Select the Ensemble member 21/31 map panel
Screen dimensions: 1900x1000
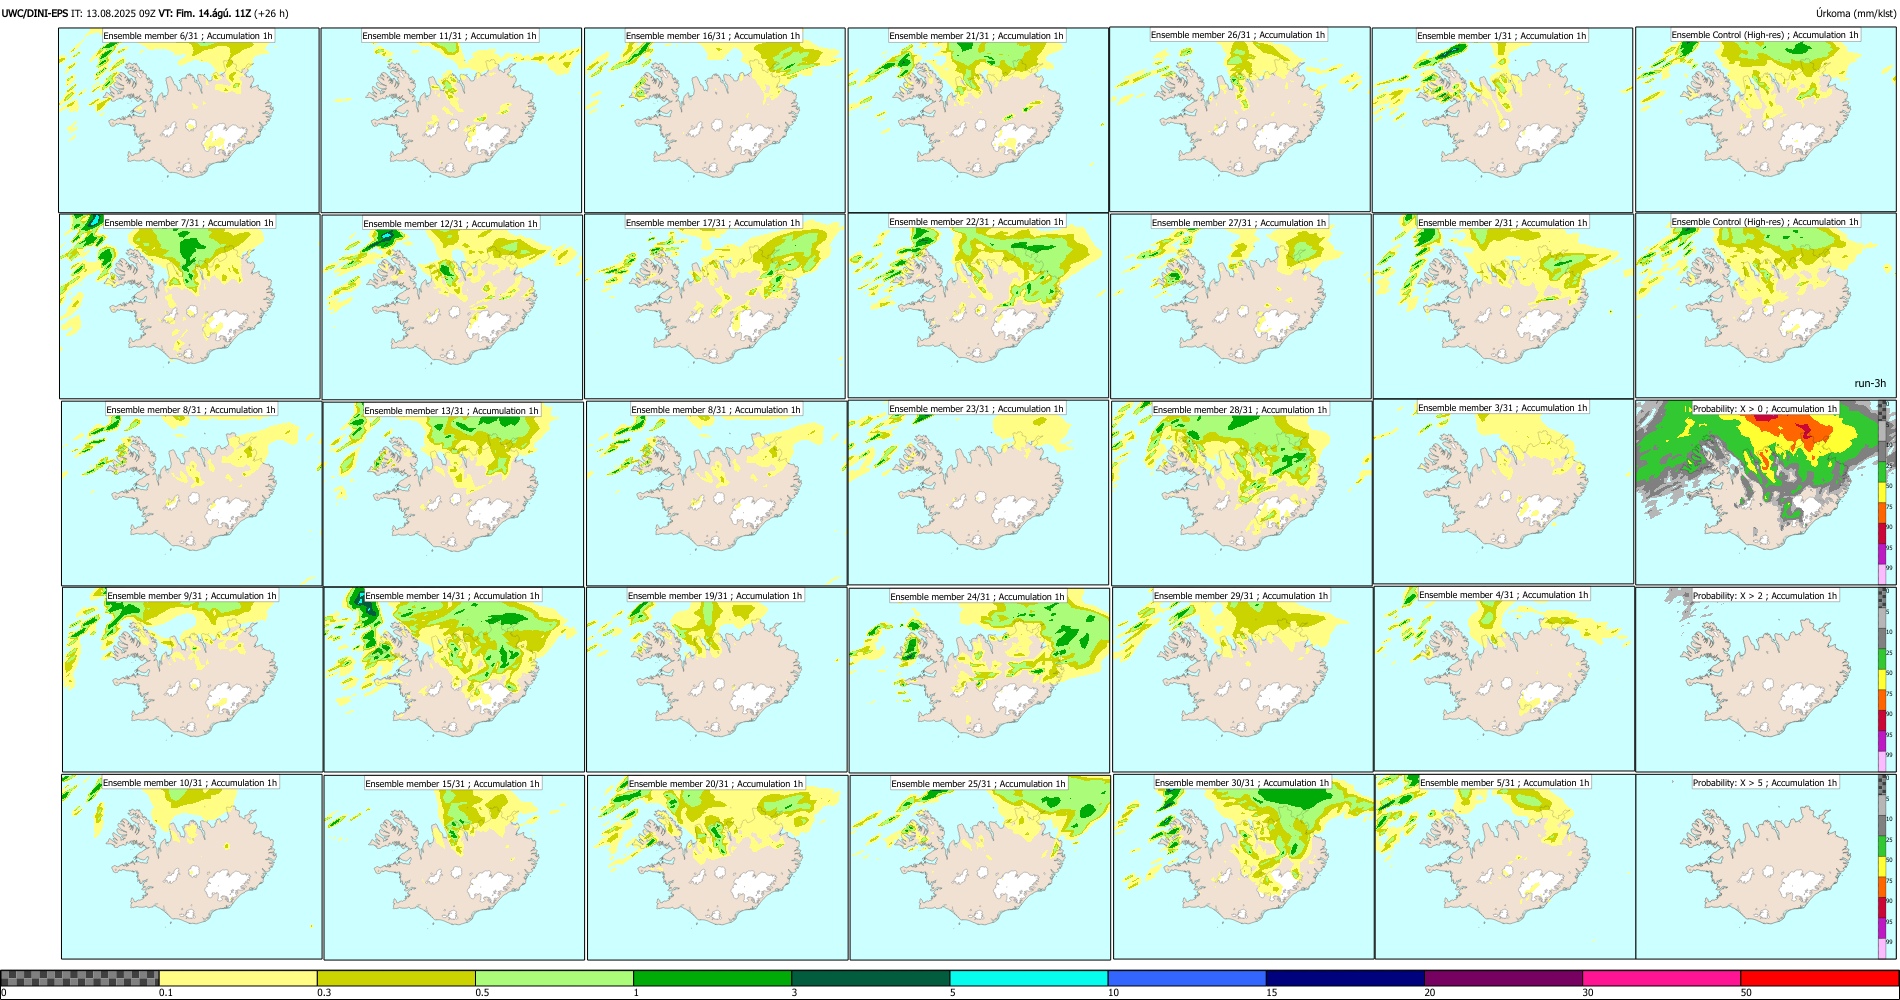point(978,119)
